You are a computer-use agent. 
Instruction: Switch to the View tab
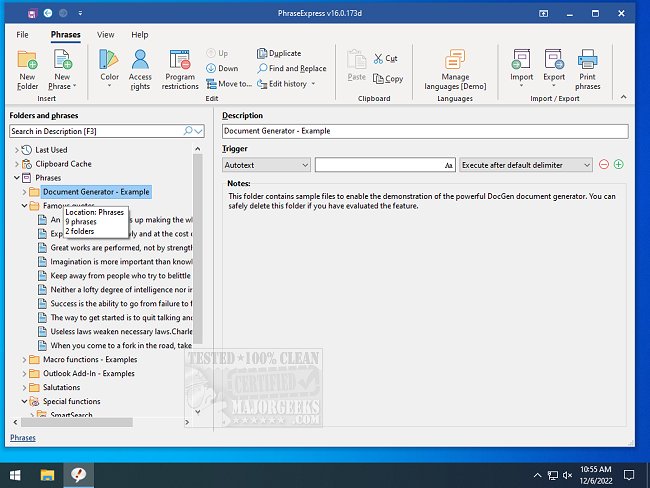coord(105,34)
